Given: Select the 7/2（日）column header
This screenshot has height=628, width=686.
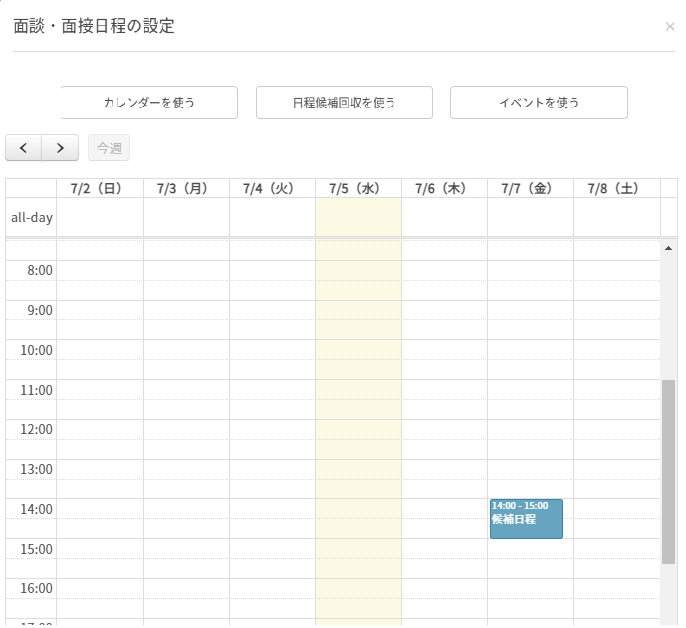Looking at the screenshot, I should point(100,188).
